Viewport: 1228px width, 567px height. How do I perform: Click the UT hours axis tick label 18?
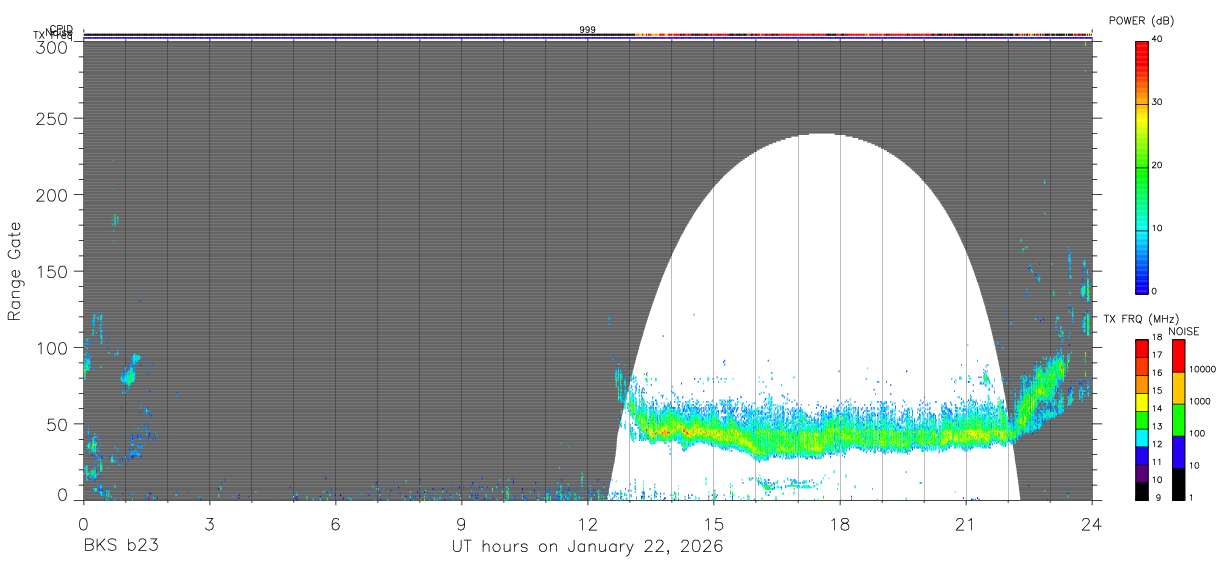coord(839,524)
